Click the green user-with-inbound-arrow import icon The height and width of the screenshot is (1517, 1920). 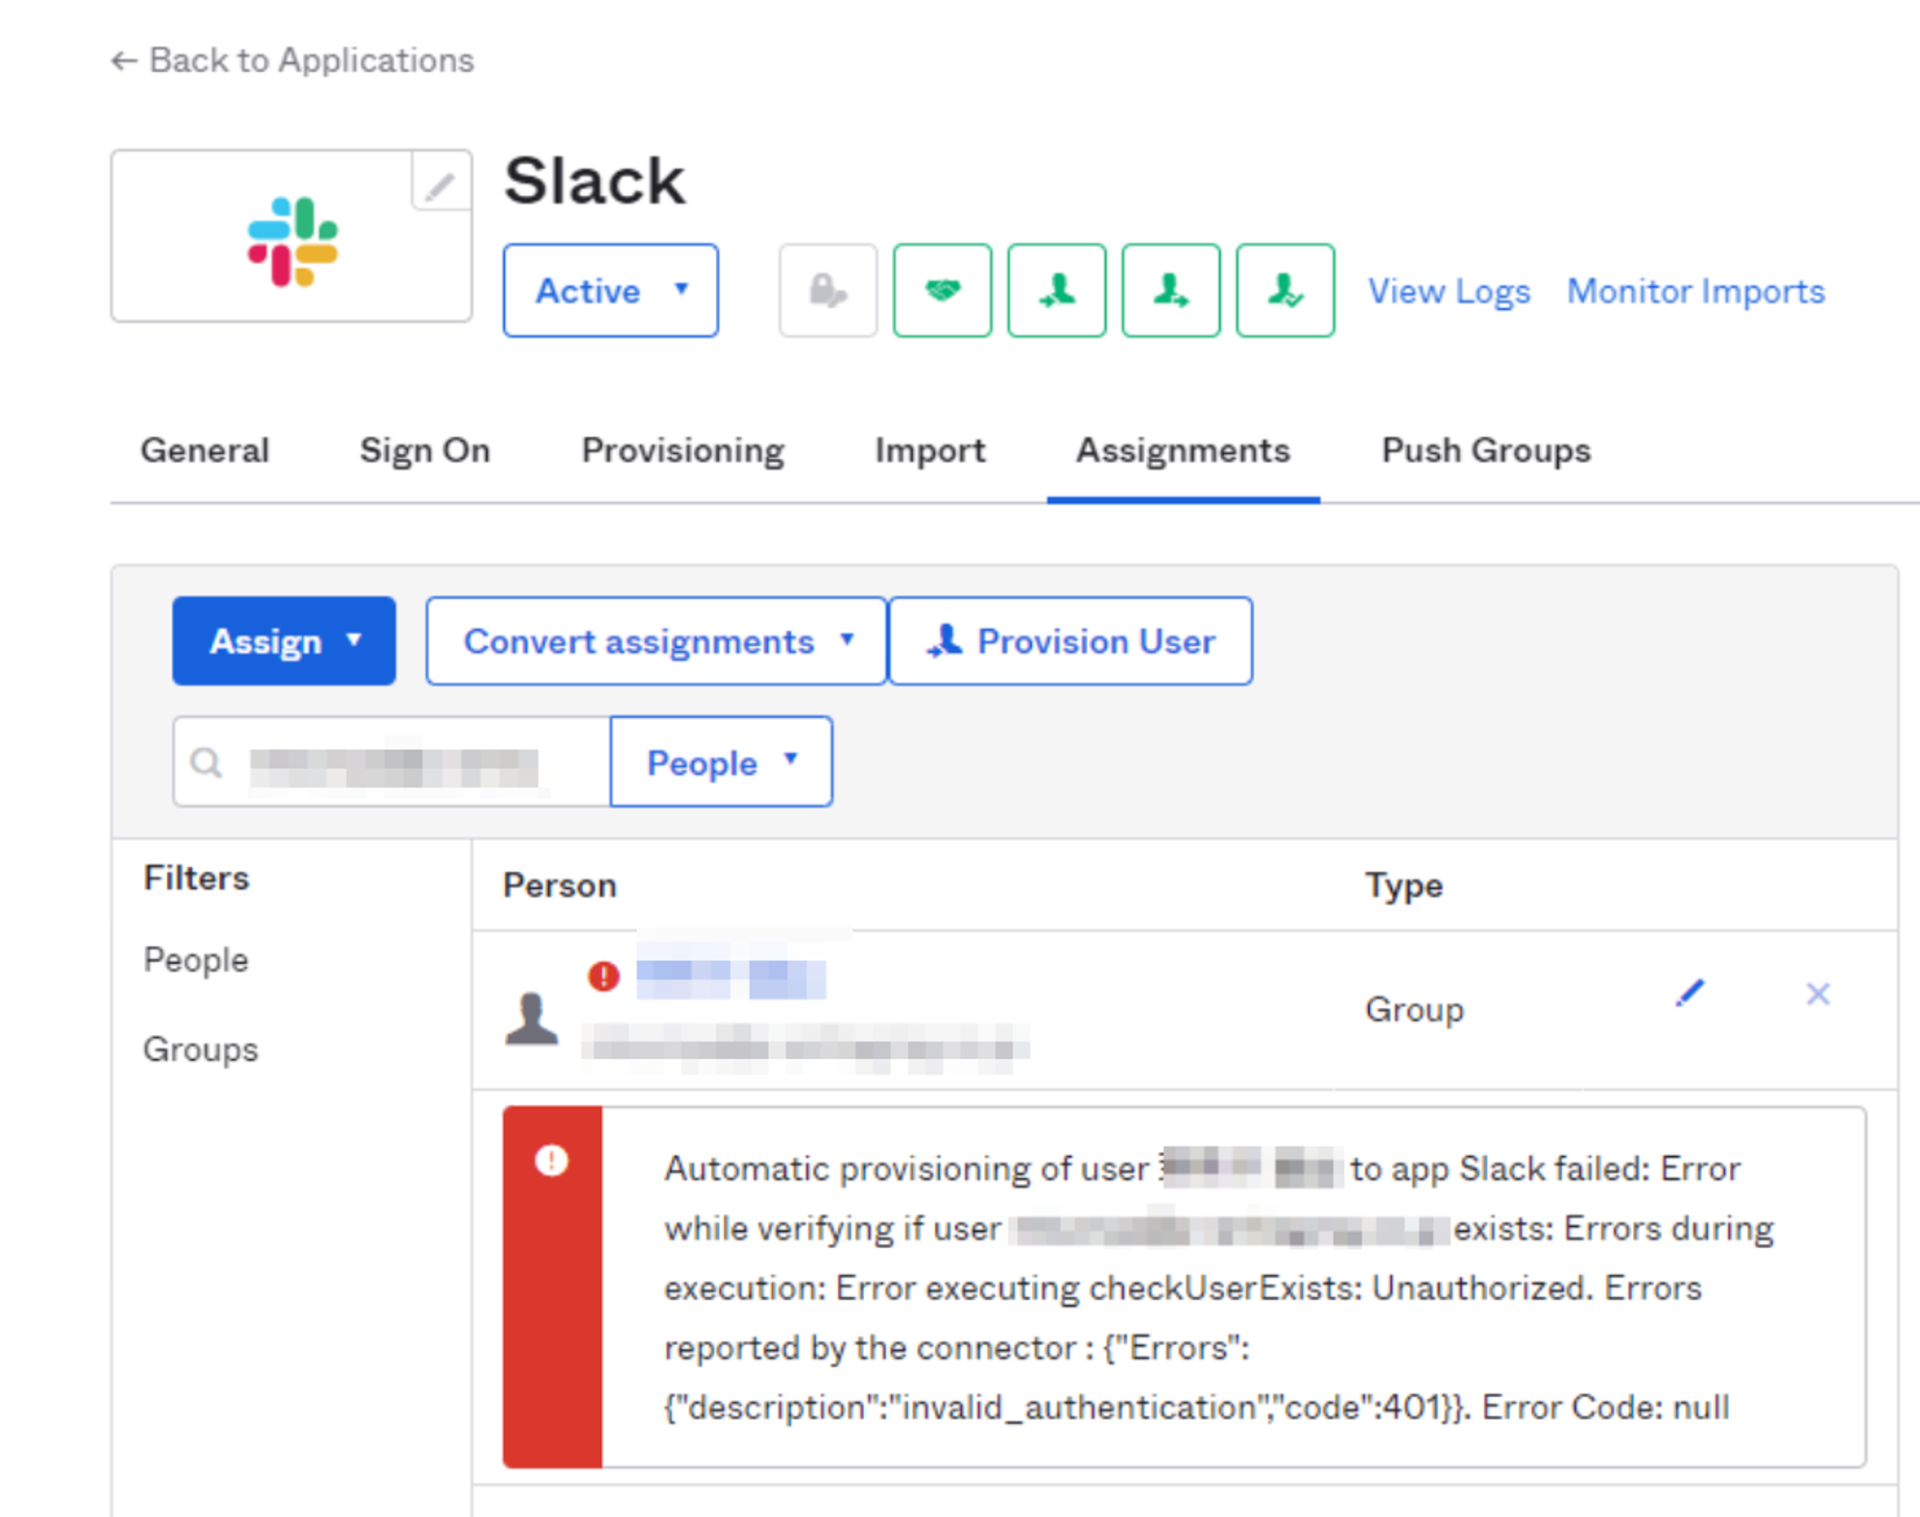pyautogui.click(x=1056, y=290)
